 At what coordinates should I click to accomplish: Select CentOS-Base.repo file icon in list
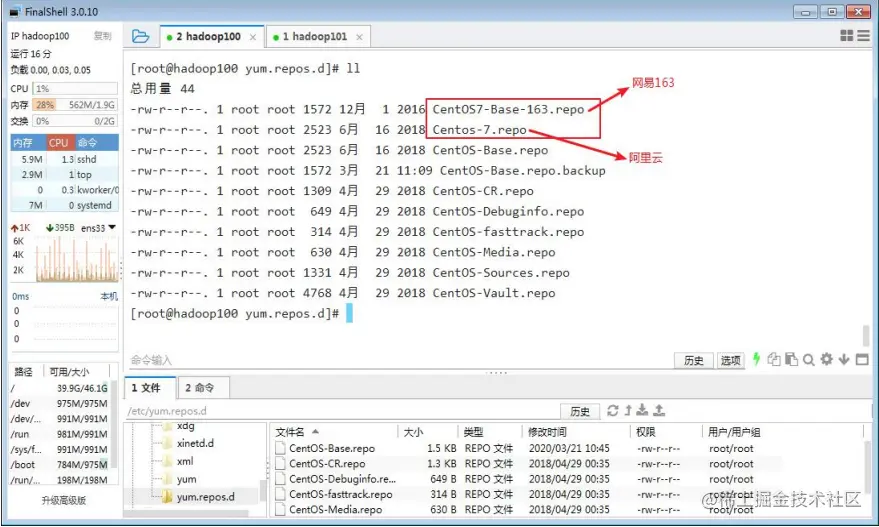280,448
